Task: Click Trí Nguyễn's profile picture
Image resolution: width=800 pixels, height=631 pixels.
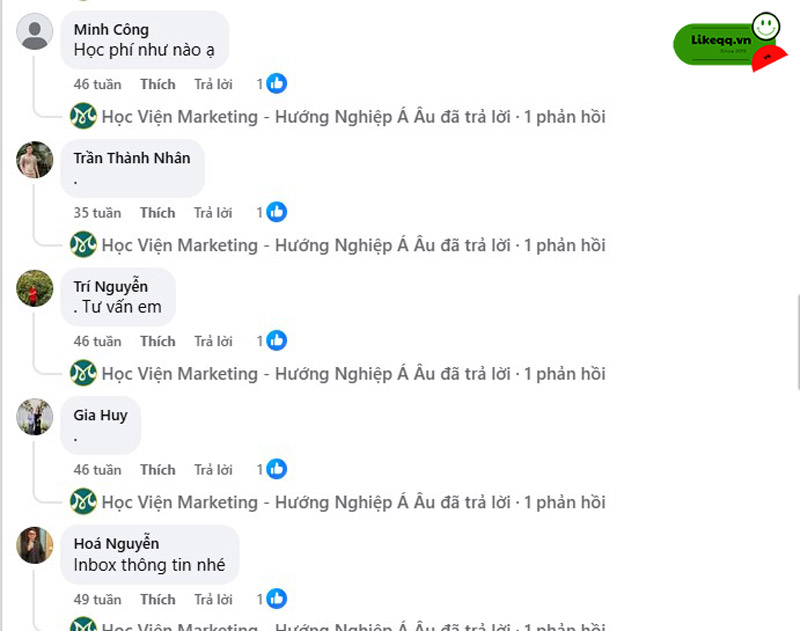Action: click(35, 288)
